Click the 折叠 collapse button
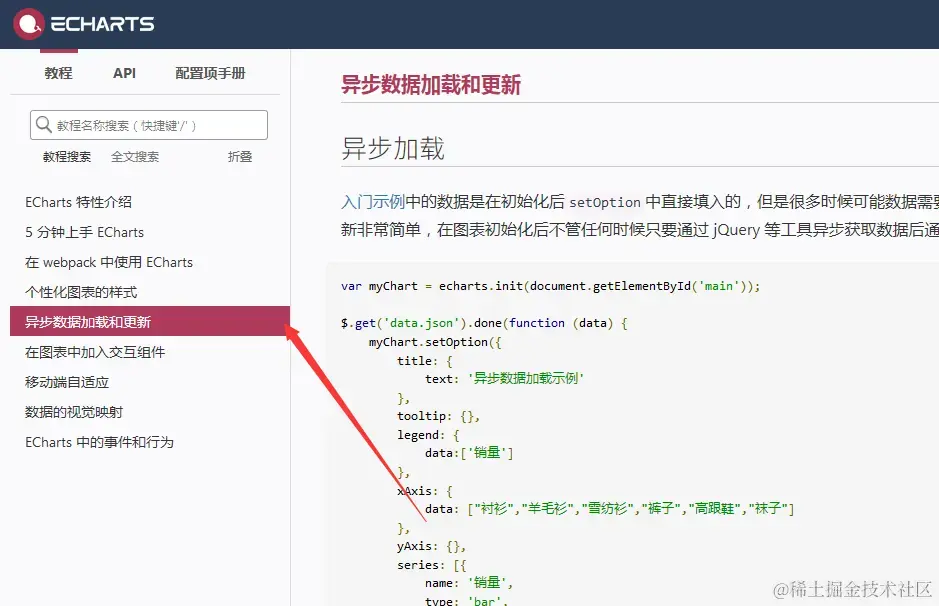939x606 pixels. pyautogui.click(x=240, y=157)
